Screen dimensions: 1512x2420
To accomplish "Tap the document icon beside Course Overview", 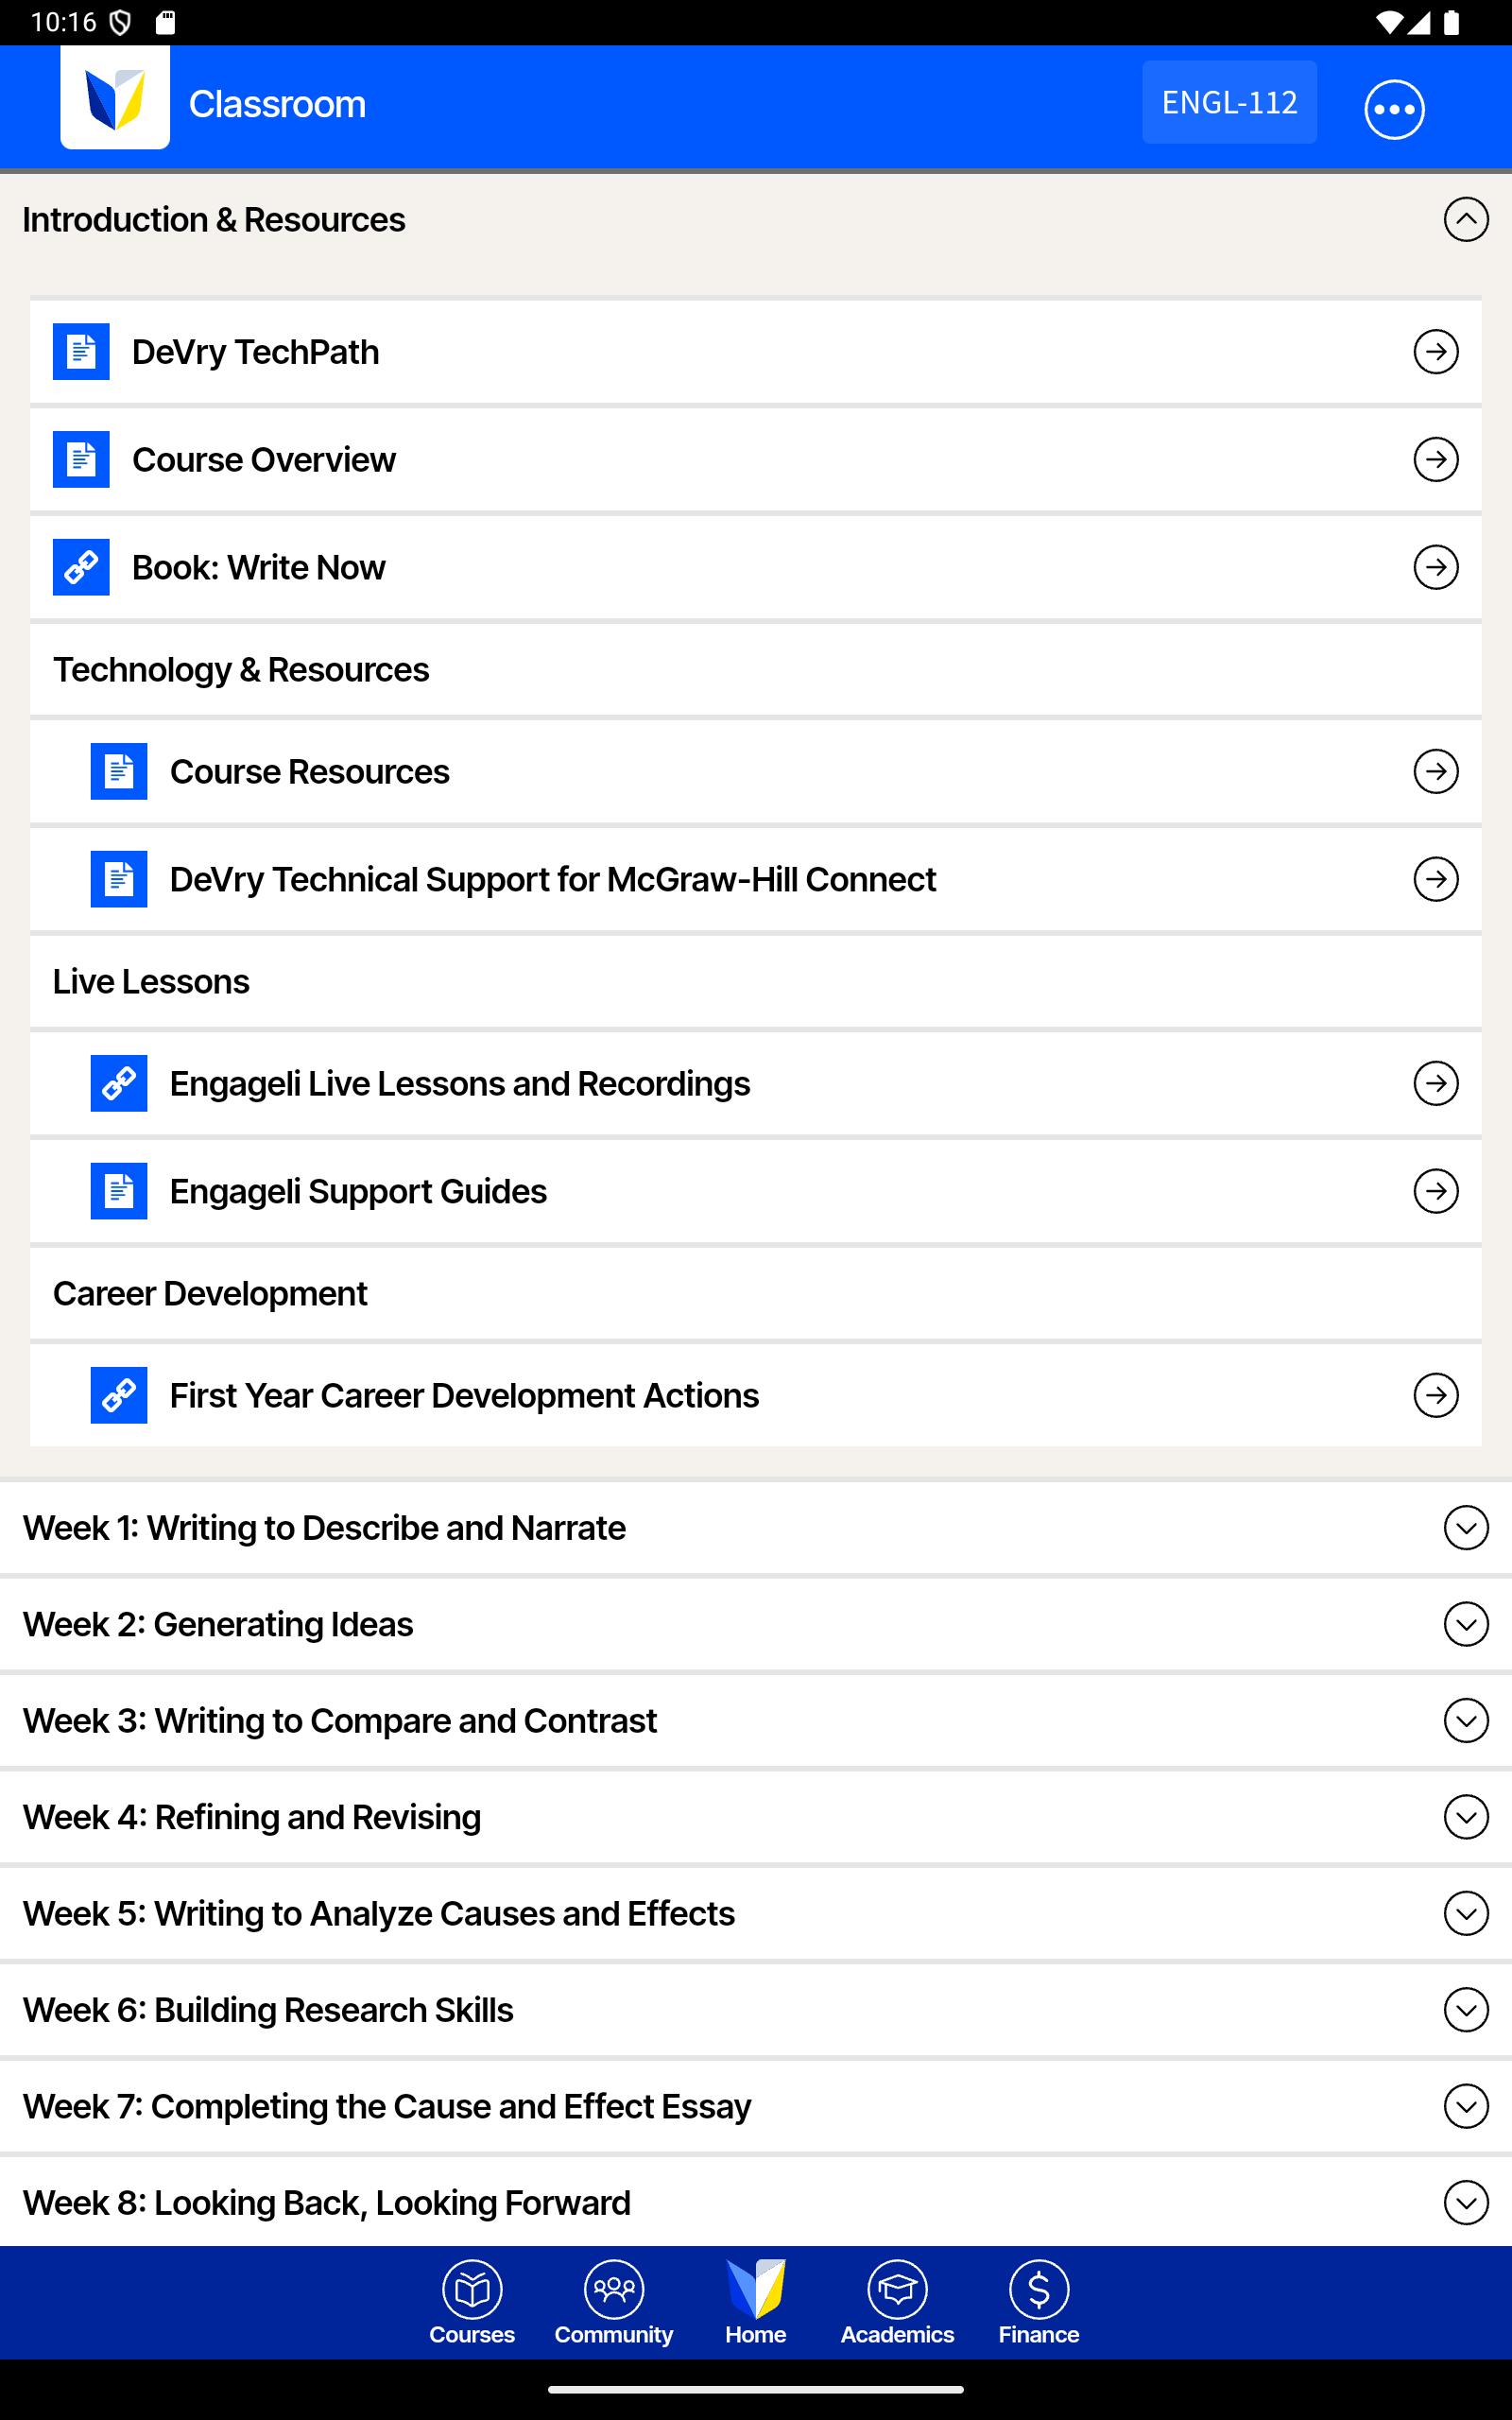I will click(81, 460).
